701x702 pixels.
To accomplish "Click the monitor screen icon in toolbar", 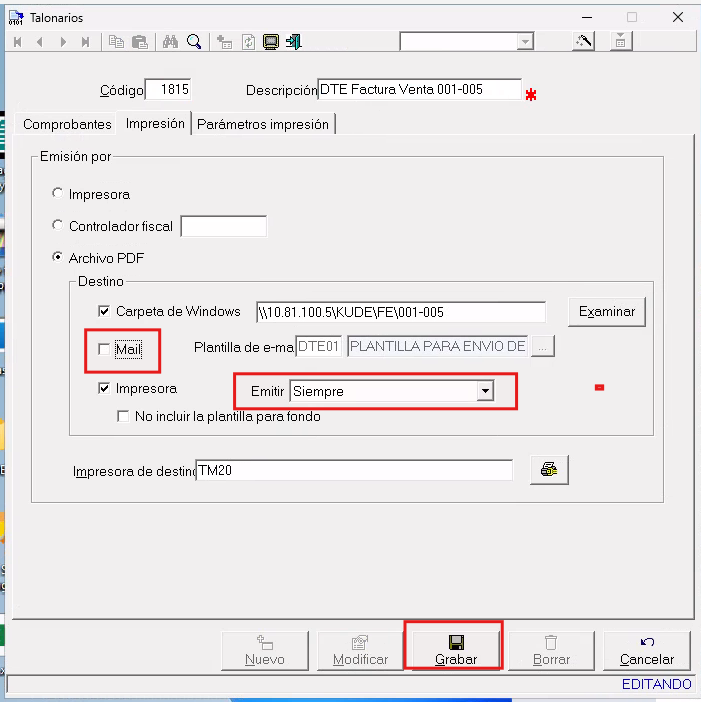I will [x=269, y=42].
